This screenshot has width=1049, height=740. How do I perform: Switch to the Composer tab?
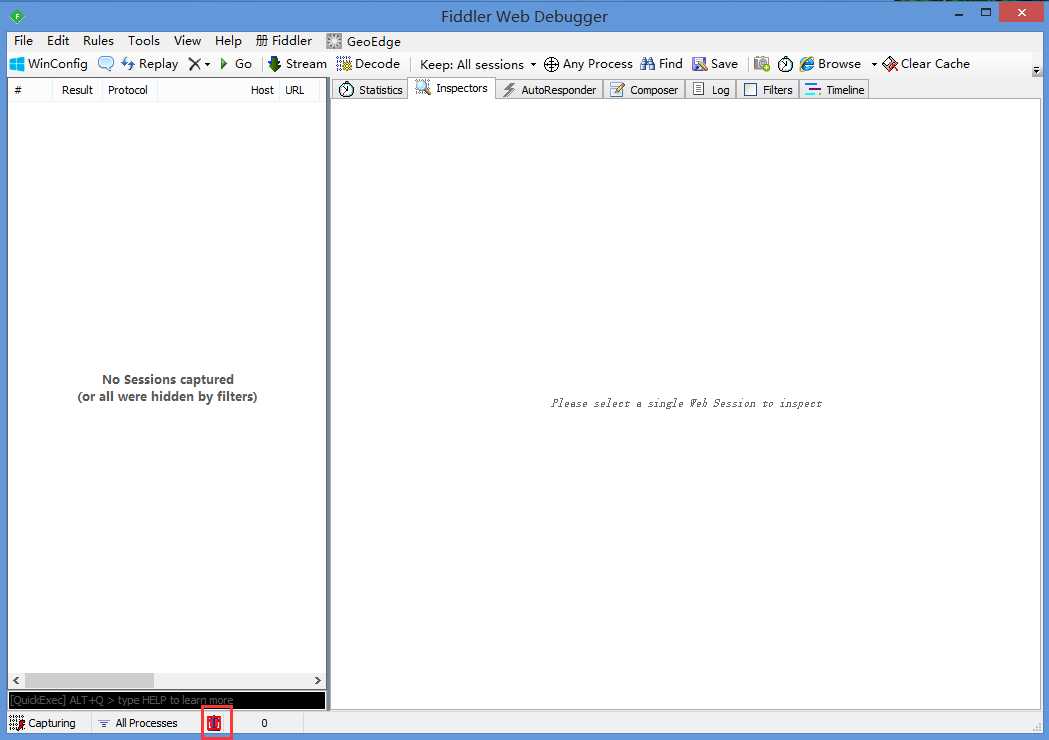click(644, 90)
